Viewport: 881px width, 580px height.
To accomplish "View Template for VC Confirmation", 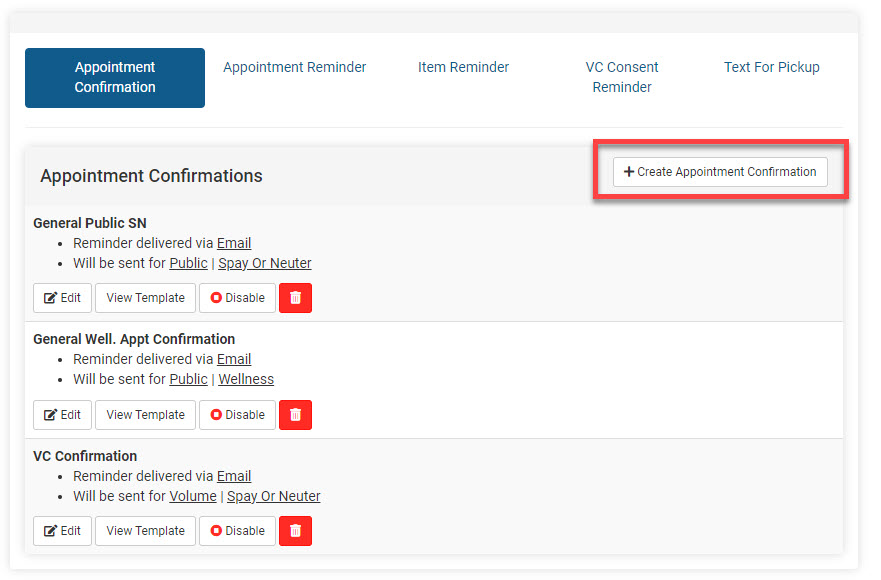I will tap(145, 531).
